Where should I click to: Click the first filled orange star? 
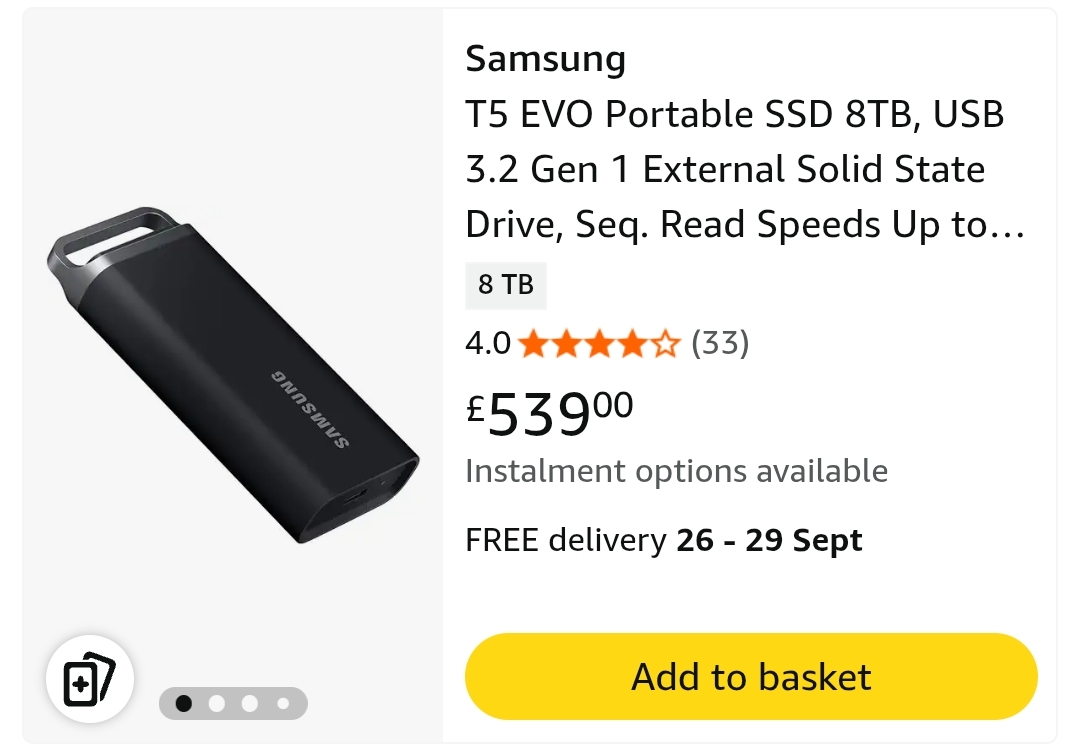(534, 344)
